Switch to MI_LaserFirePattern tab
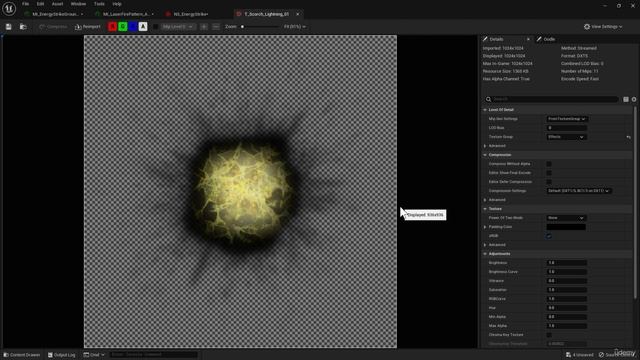 (x=126, y=14)
